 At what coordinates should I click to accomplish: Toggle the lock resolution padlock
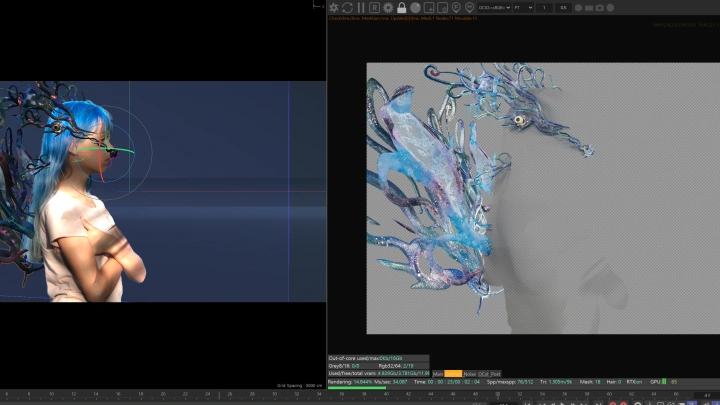[401, 7]
